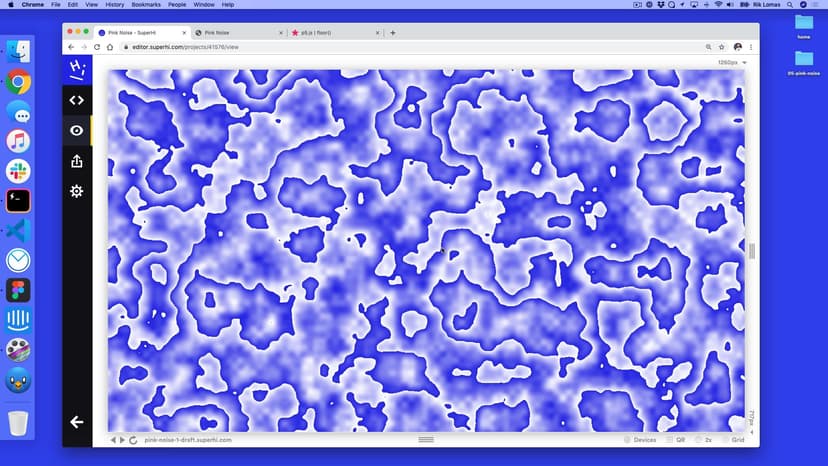Bookmark this page with the star icon
The width and height of the screenshot is (828, 466).
(723, 47)
